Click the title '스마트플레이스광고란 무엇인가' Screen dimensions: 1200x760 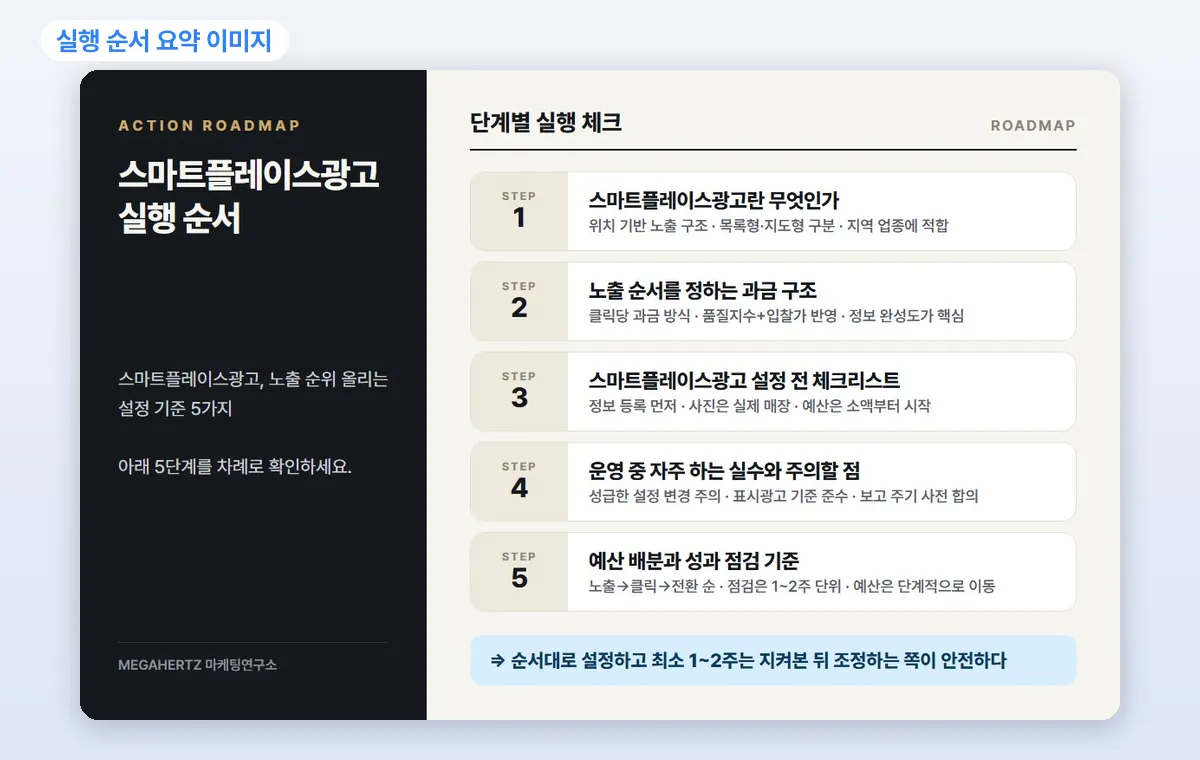[x=714, y=199]
